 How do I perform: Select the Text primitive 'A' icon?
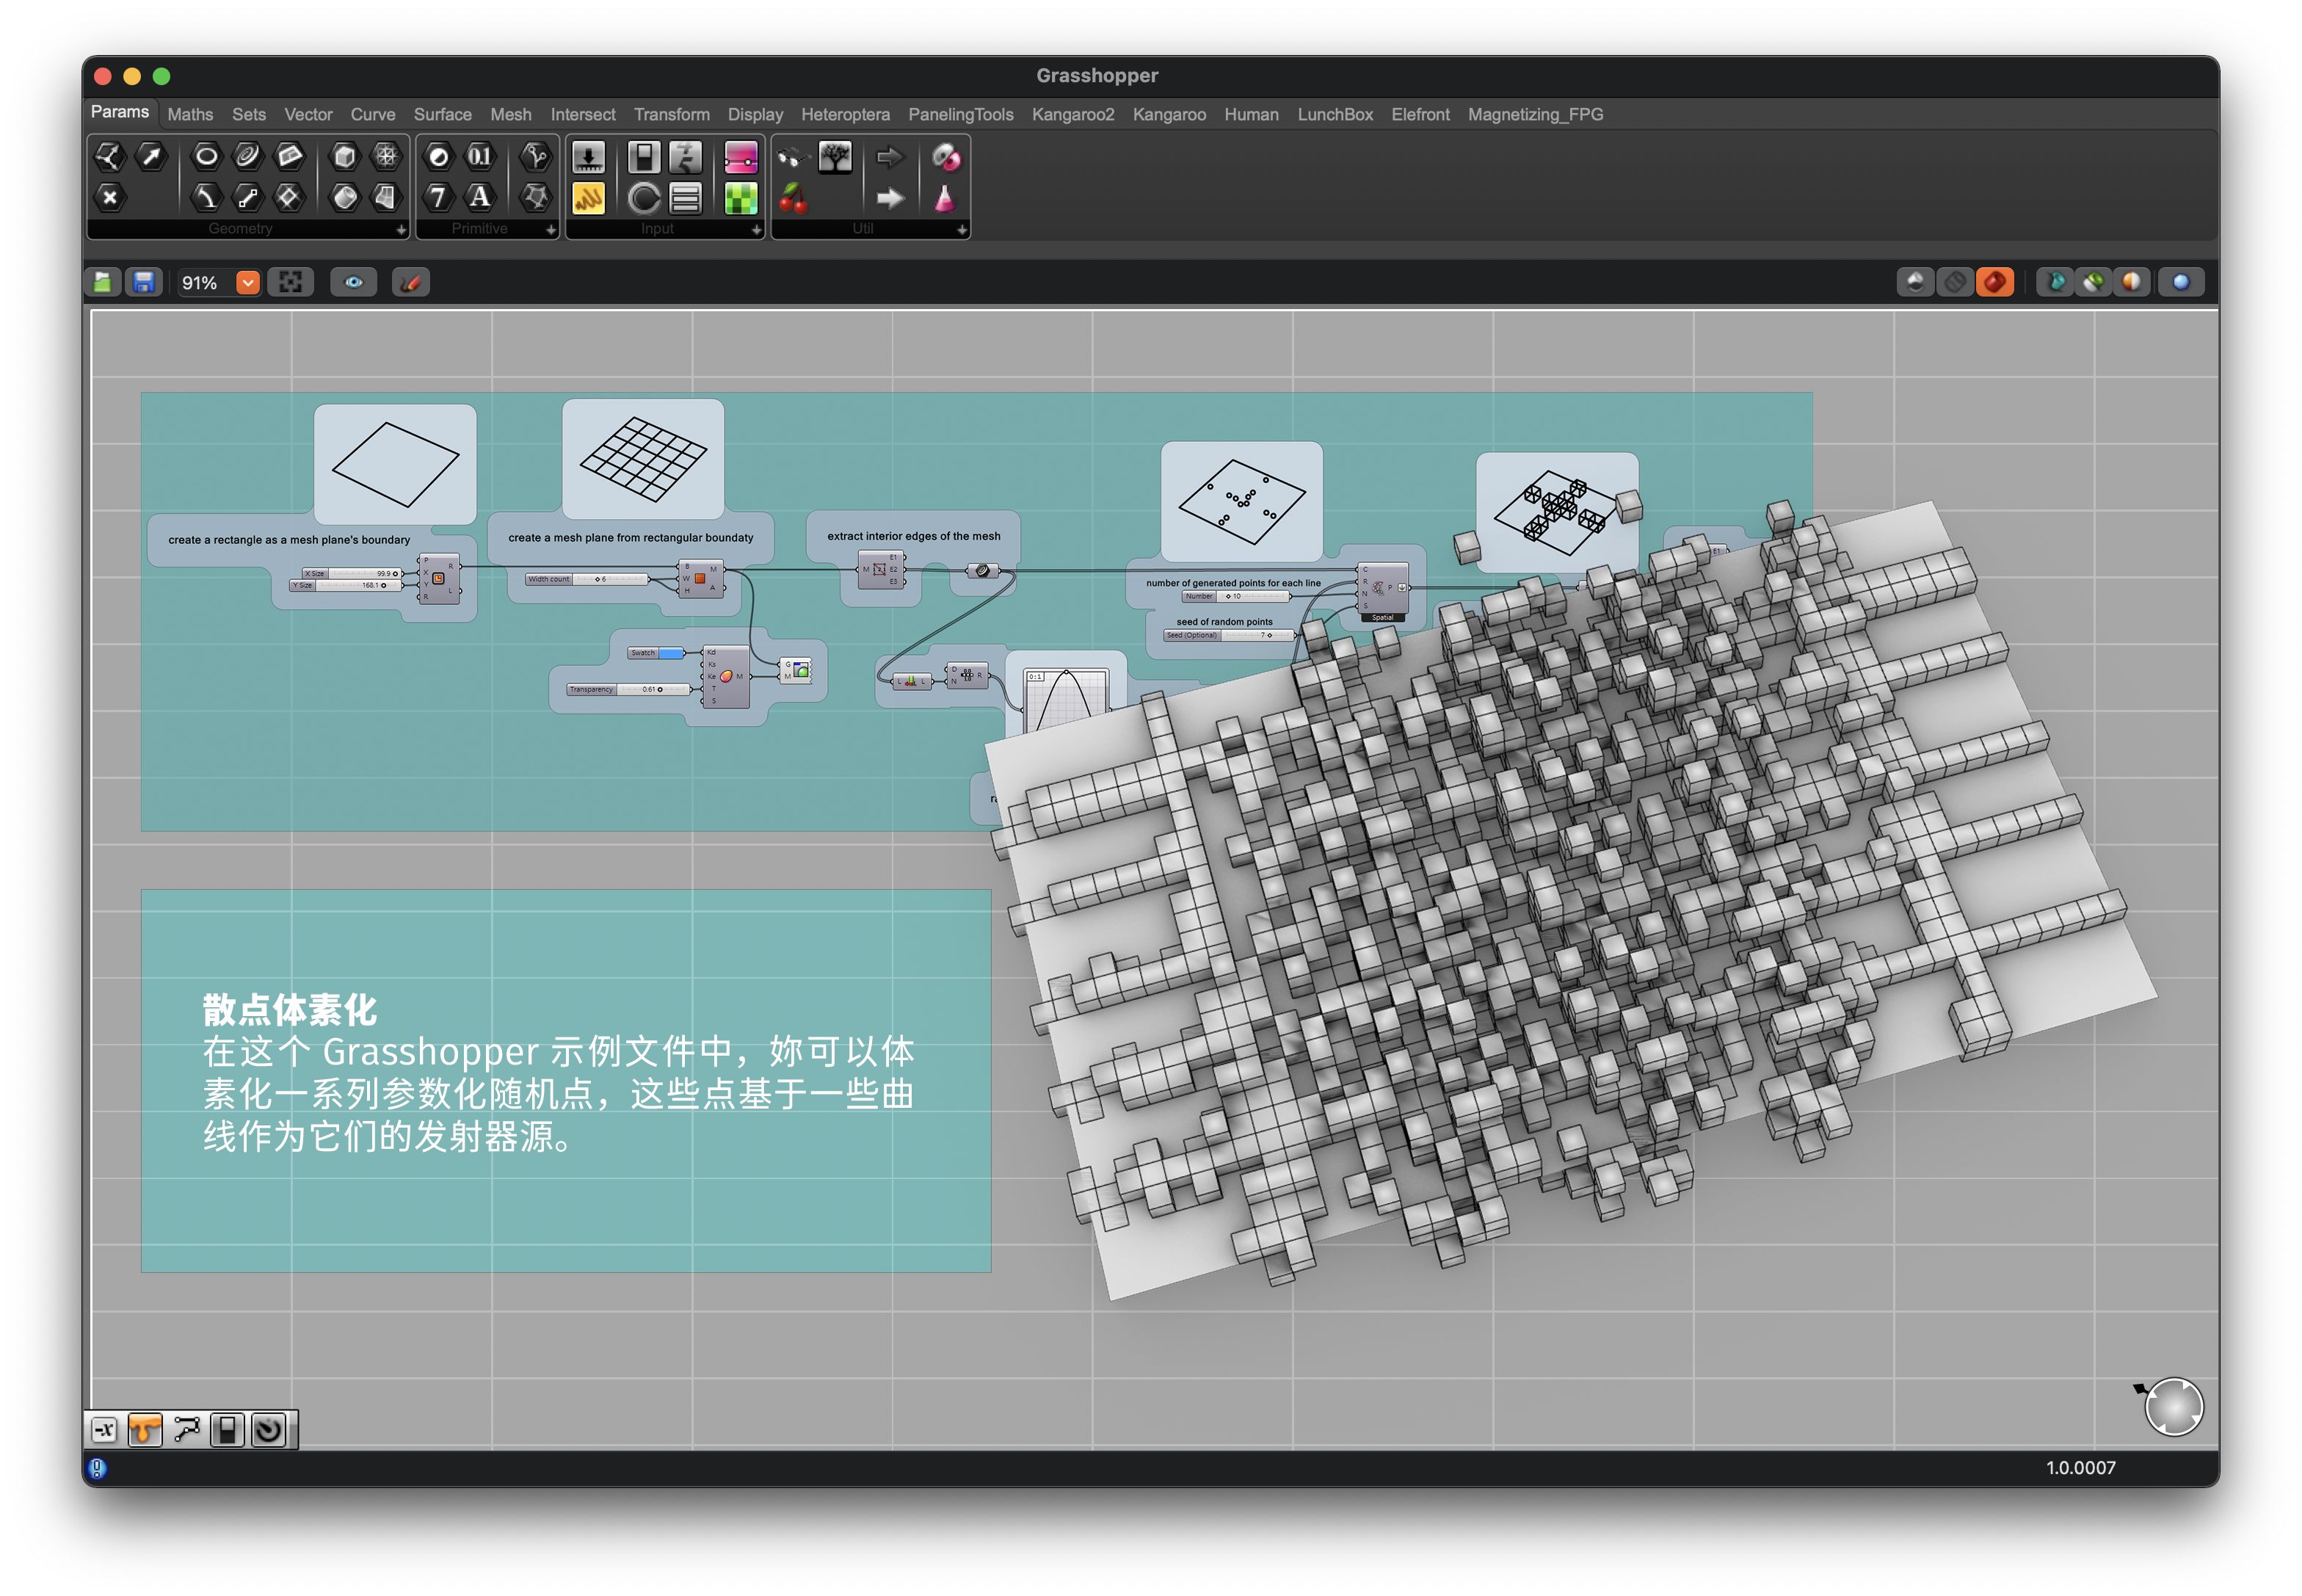point(480,197)
